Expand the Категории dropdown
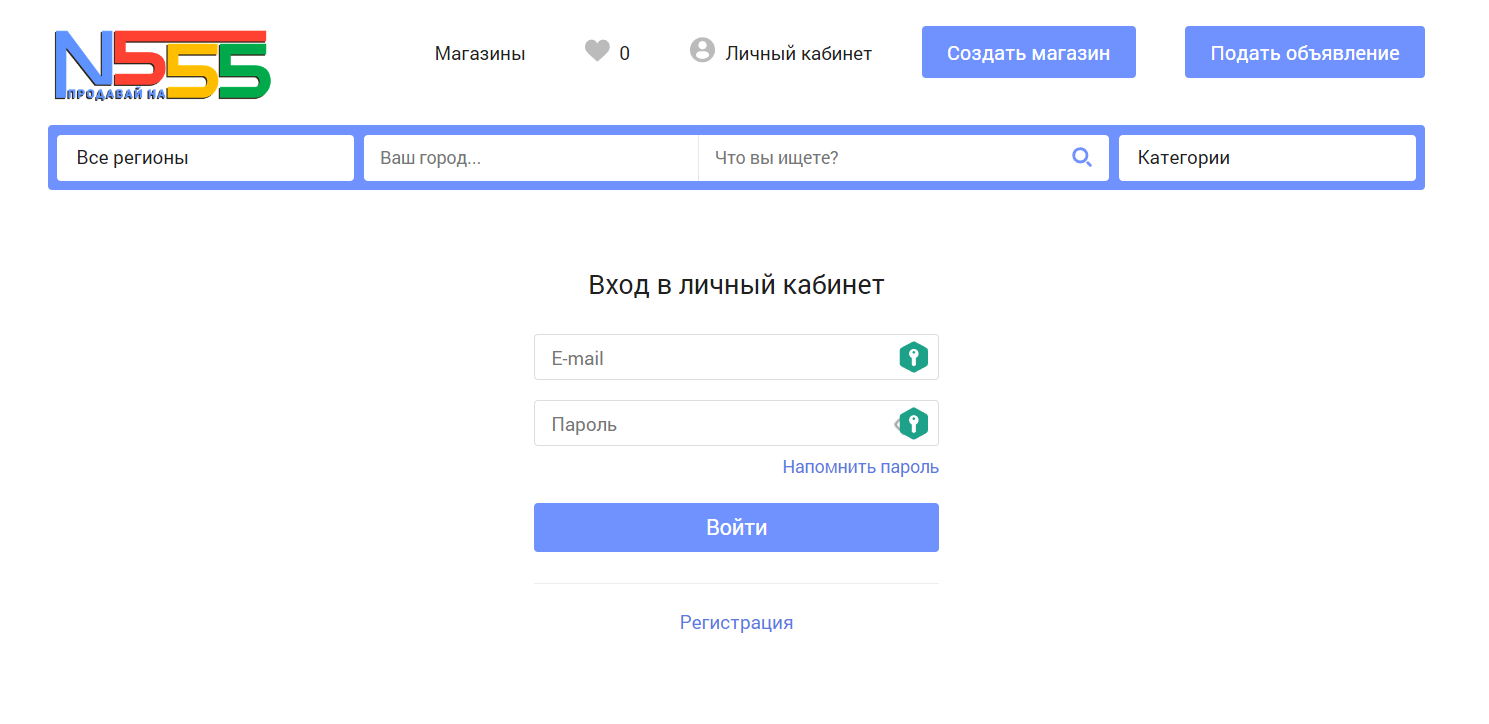1489x724 pixels. [x=1267, y=158]
